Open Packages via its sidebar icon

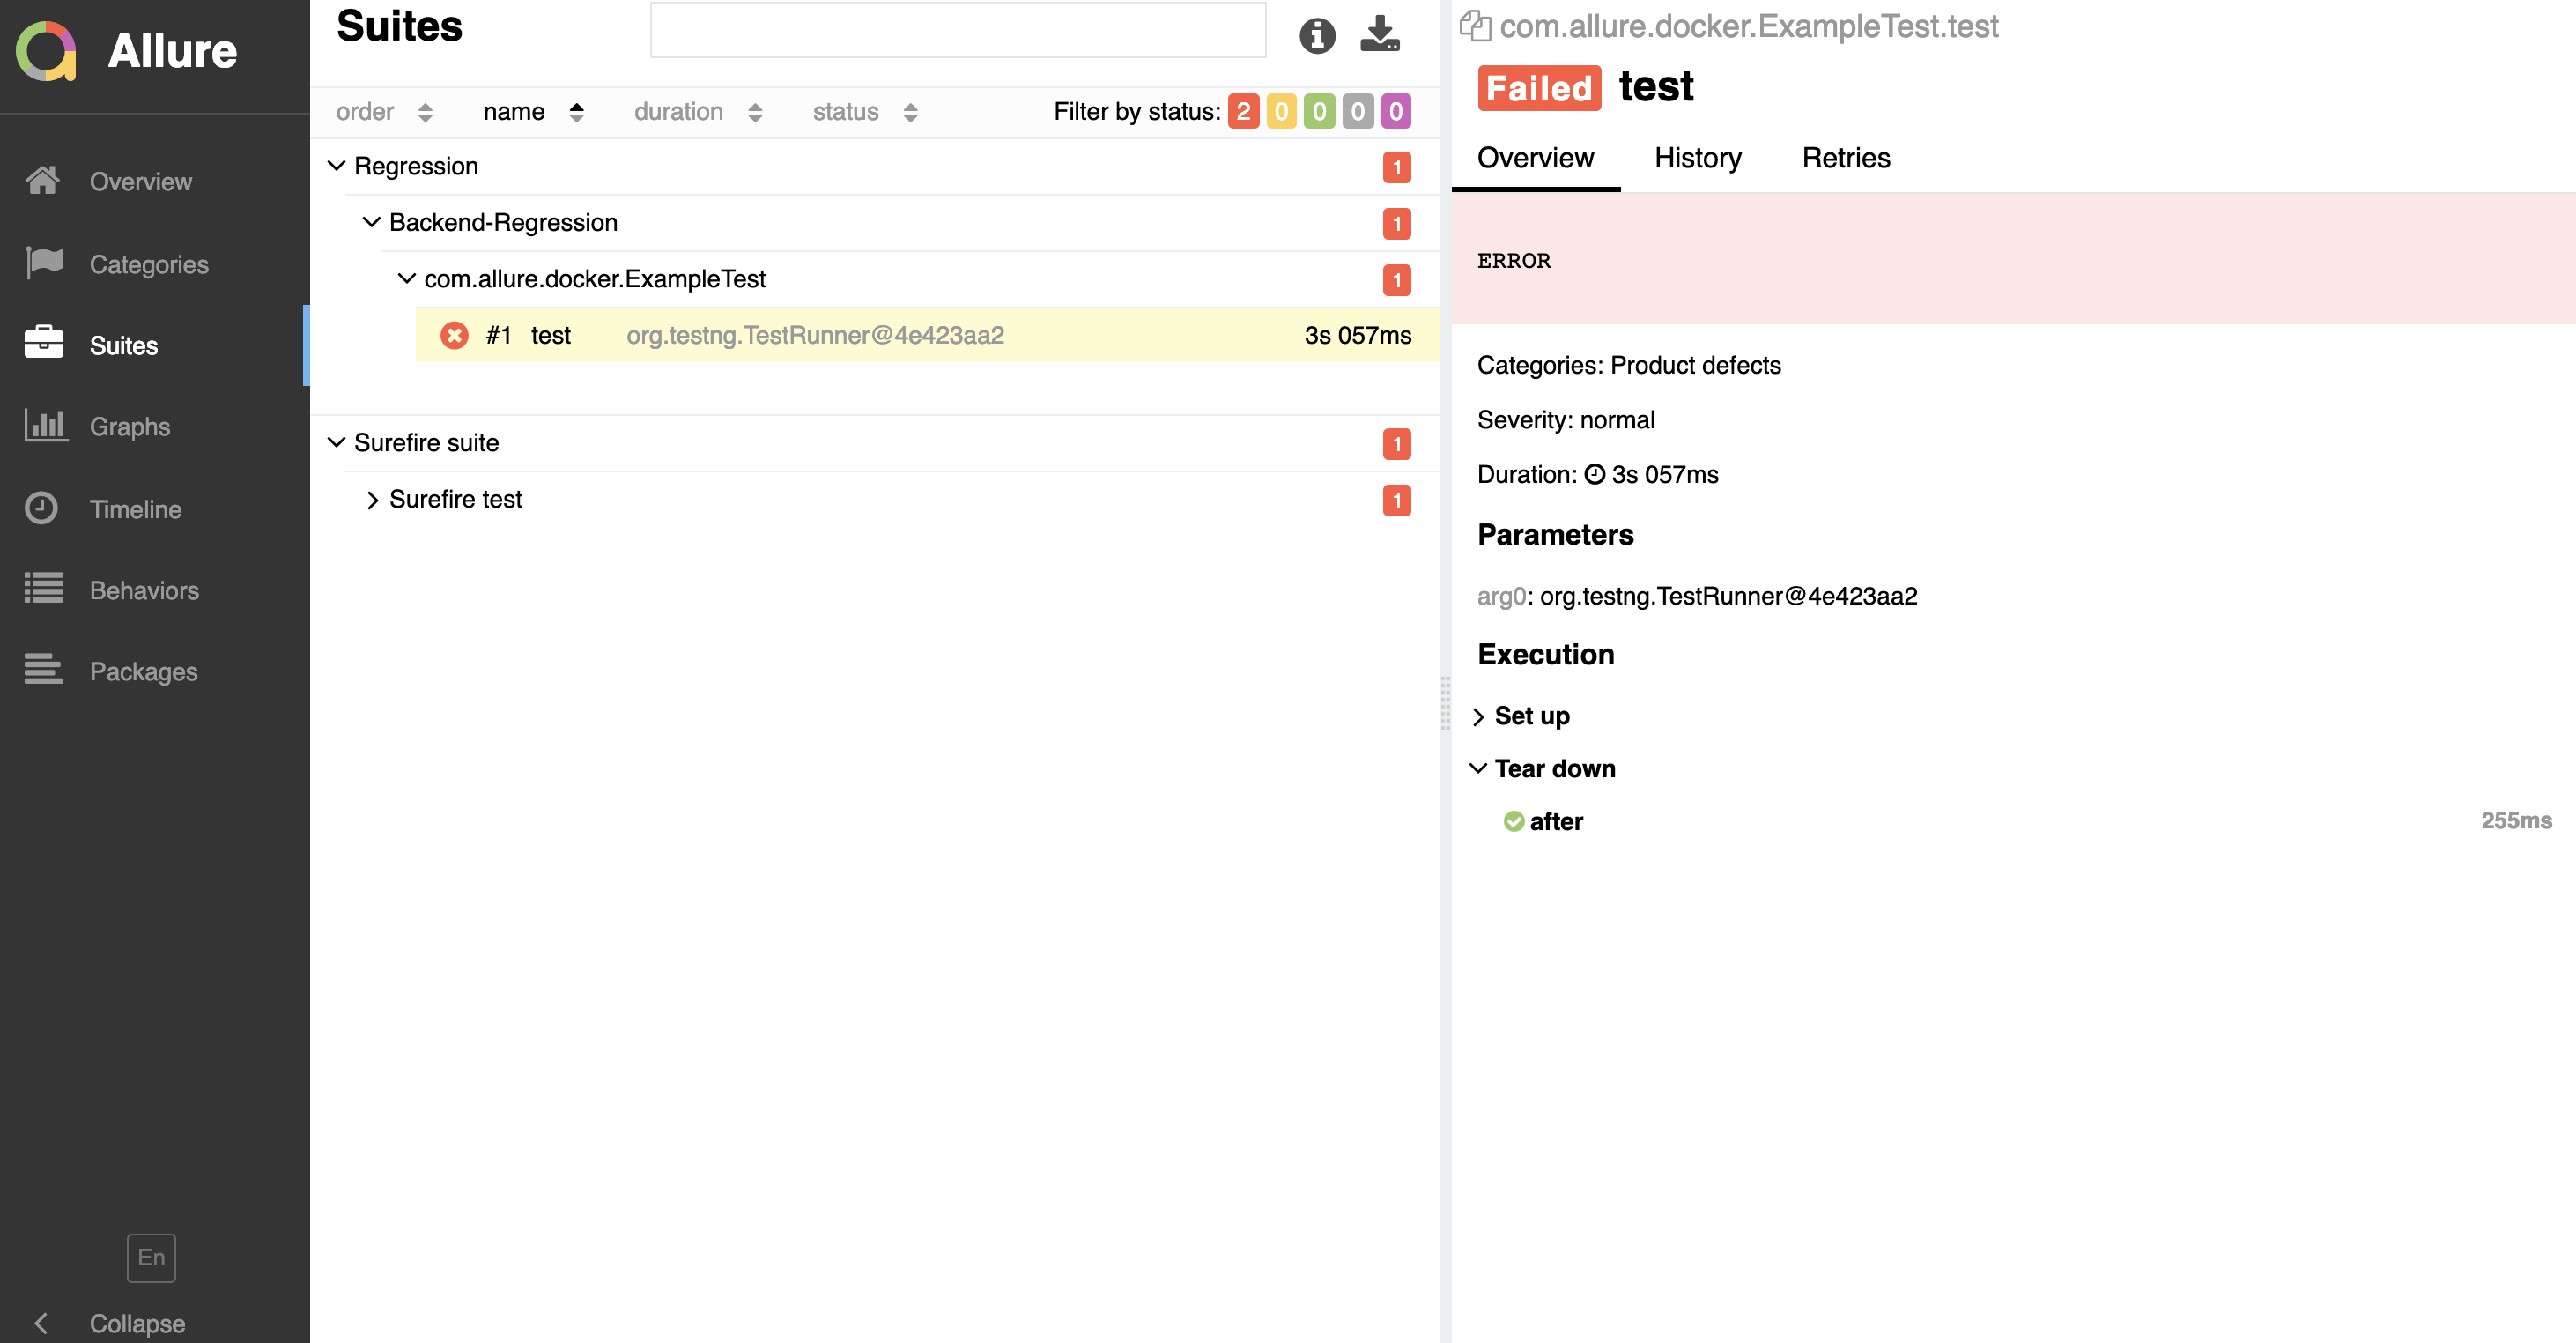44,670
